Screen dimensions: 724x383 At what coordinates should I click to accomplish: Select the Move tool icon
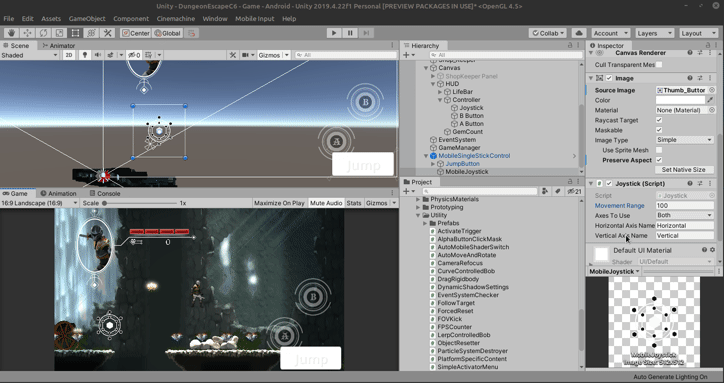[27, 33]
